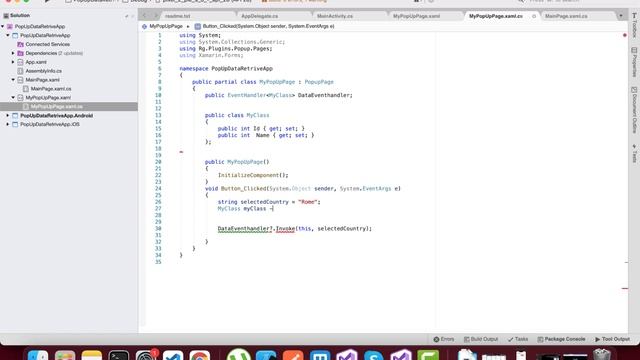Collapse the MyPopUpPage.xaml node
The height and width of the screenshot is (360, 640).
(13, 98)
